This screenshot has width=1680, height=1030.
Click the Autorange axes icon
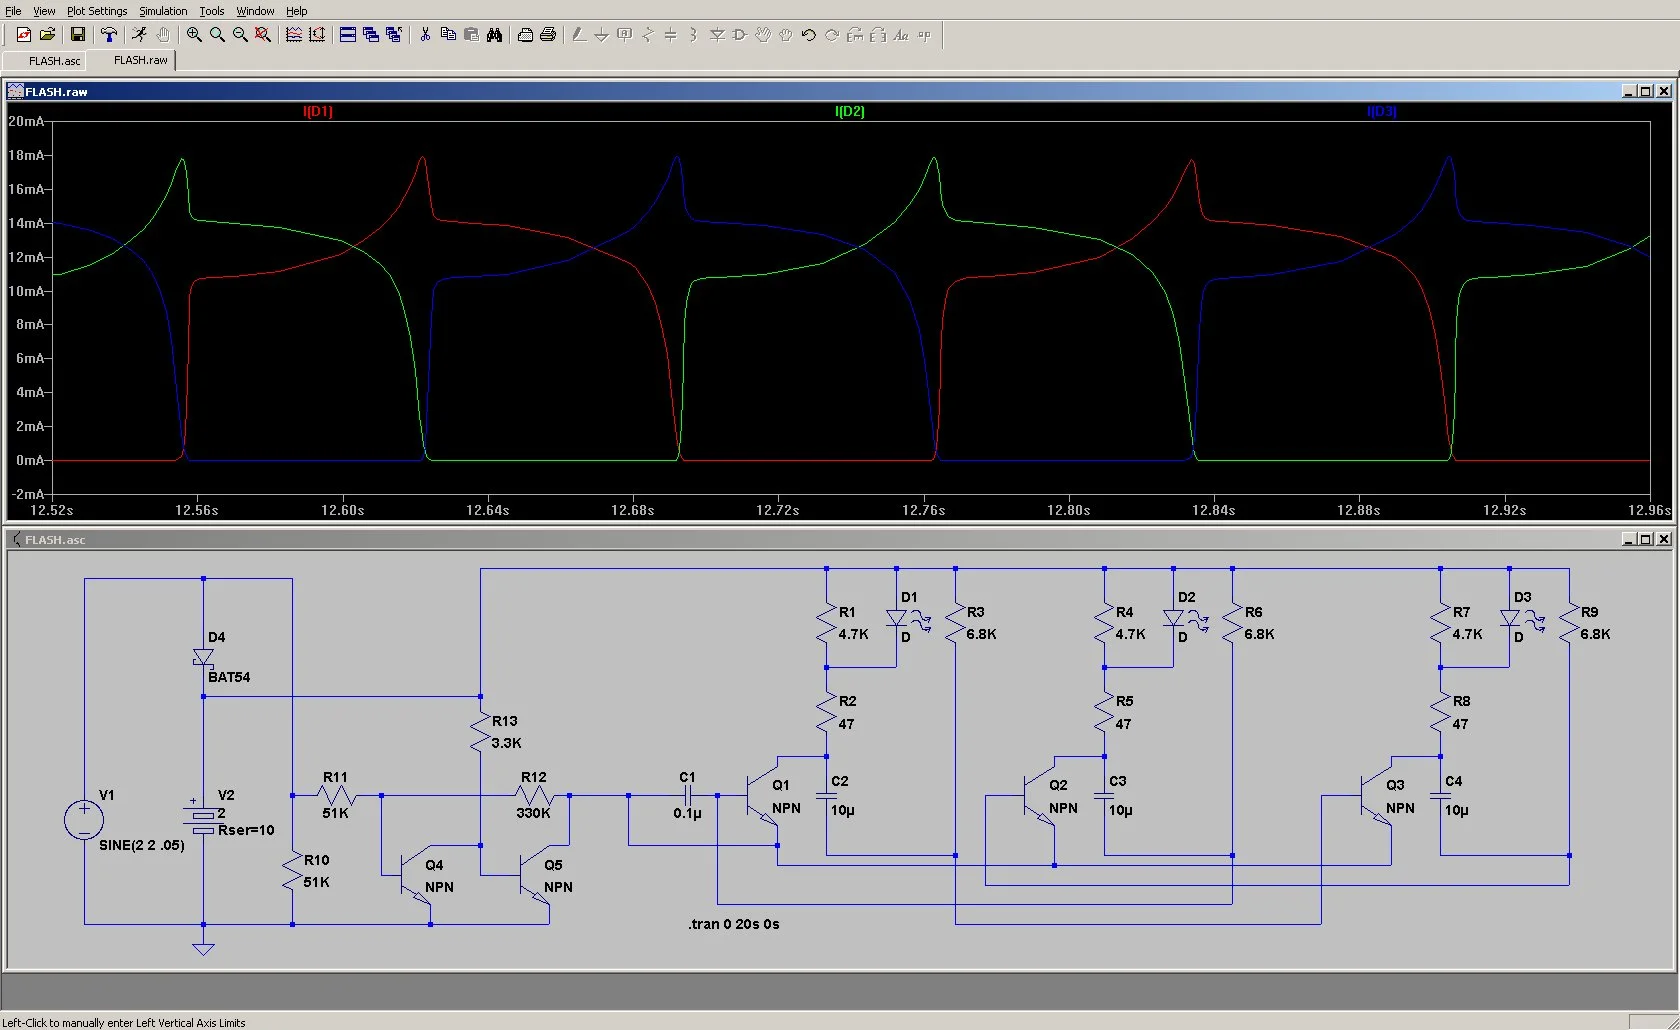317,35
